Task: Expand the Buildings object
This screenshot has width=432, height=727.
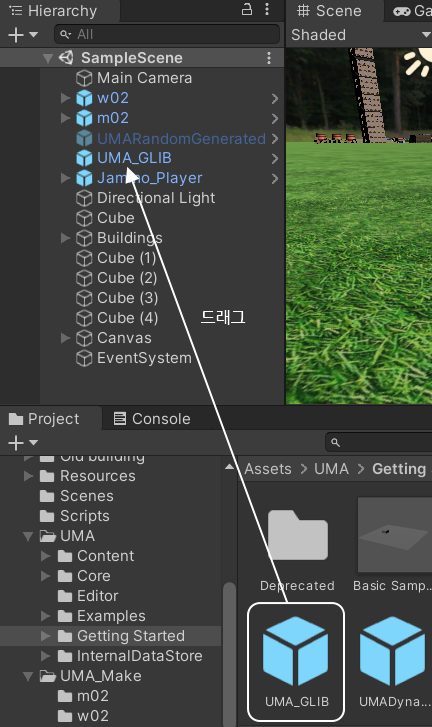Action: (65, 238)
